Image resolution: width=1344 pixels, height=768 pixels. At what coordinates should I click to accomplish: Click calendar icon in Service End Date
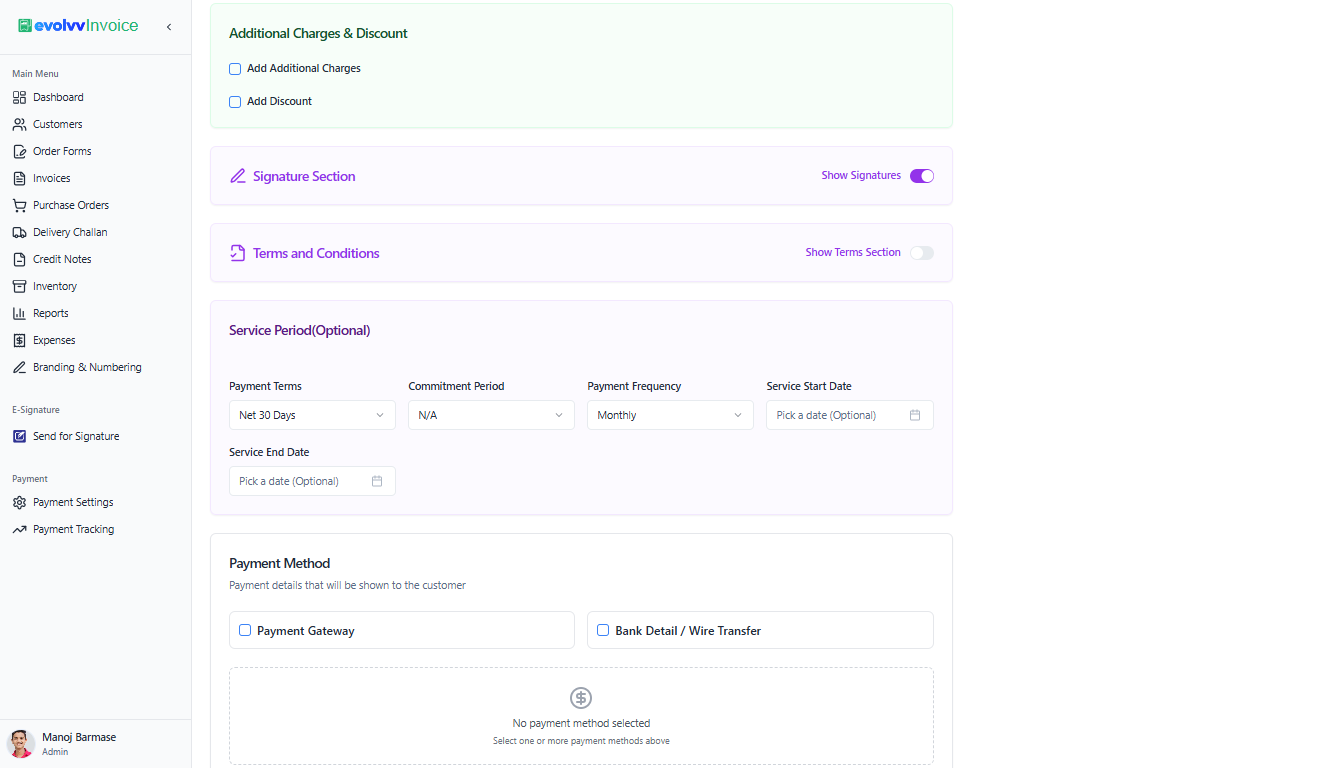click(x=377, y=481)
